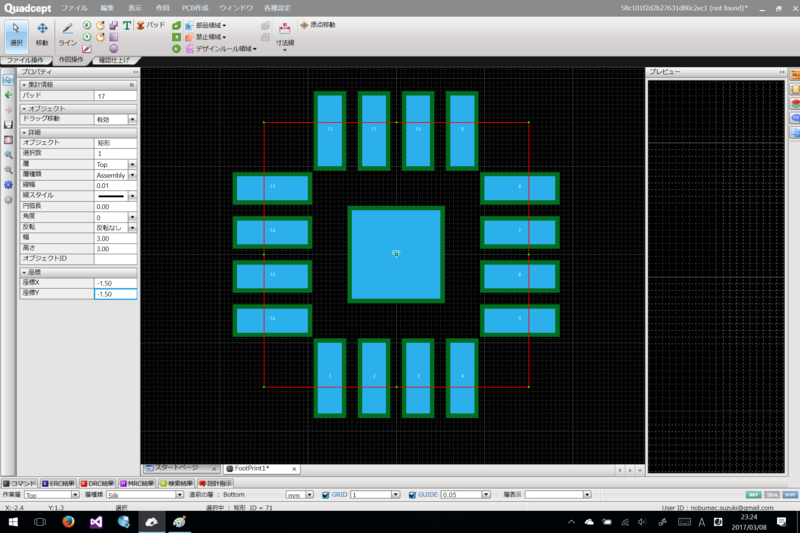The height and width of the screenshot is (533, 800).
Task: Click the 幅 width value field
Action: pyautogui.click(x=115, y=238)
